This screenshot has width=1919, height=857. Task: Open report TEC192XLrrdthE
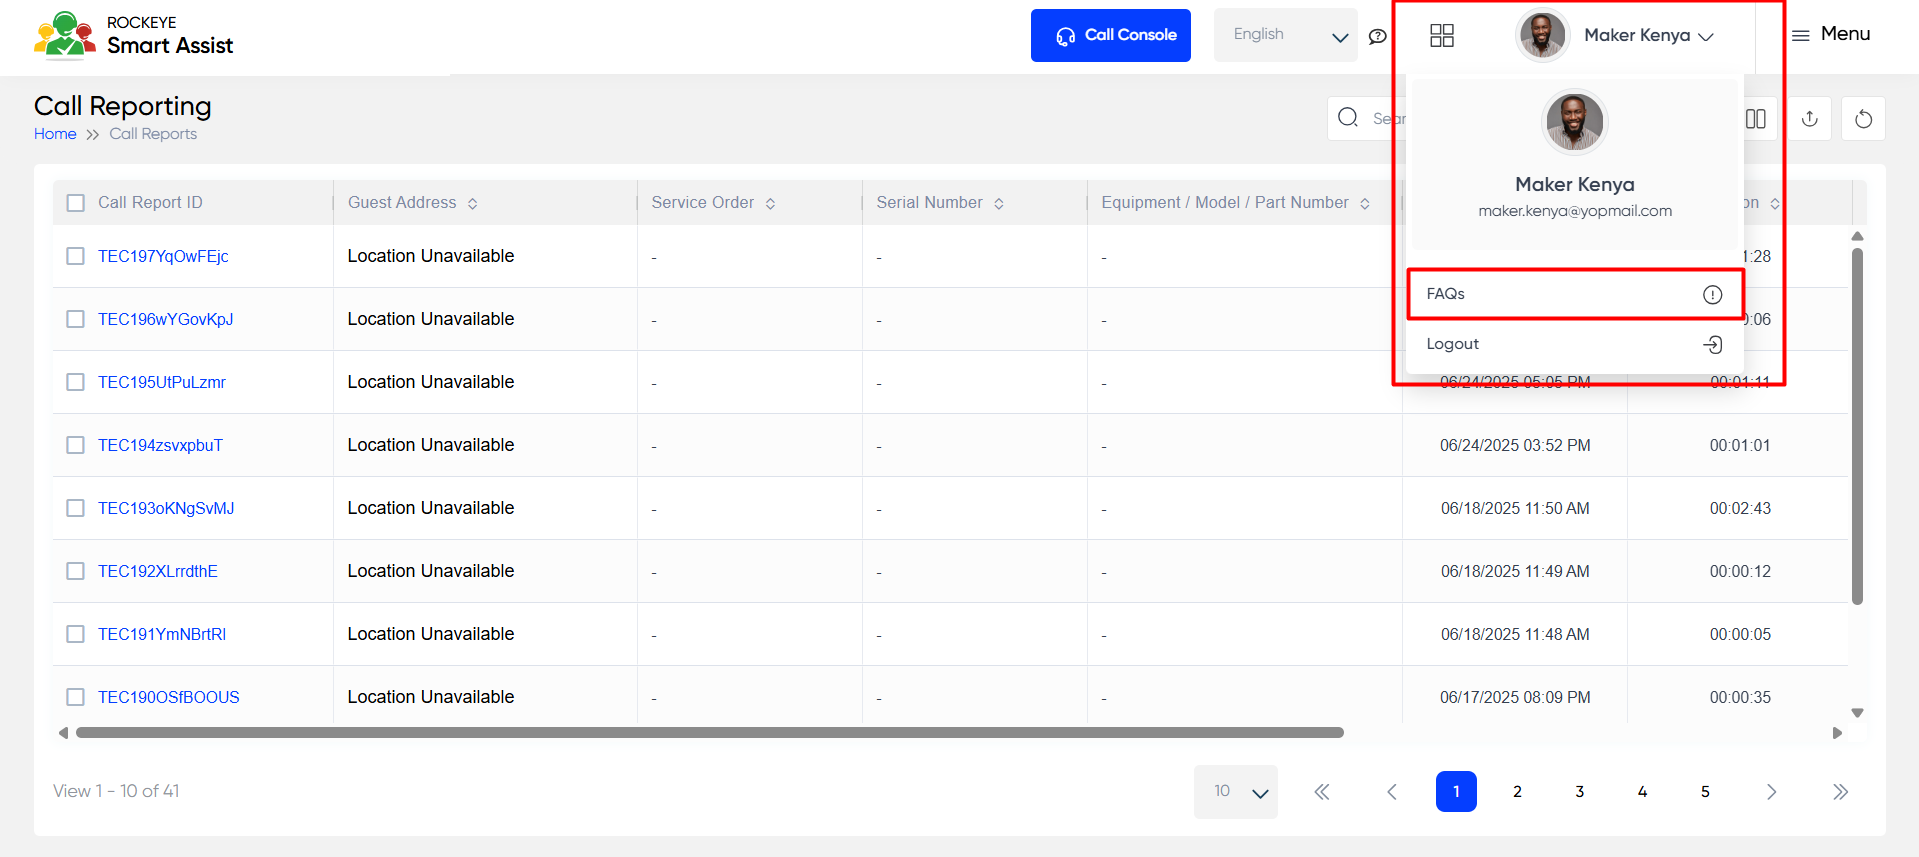tap(158, 571)
